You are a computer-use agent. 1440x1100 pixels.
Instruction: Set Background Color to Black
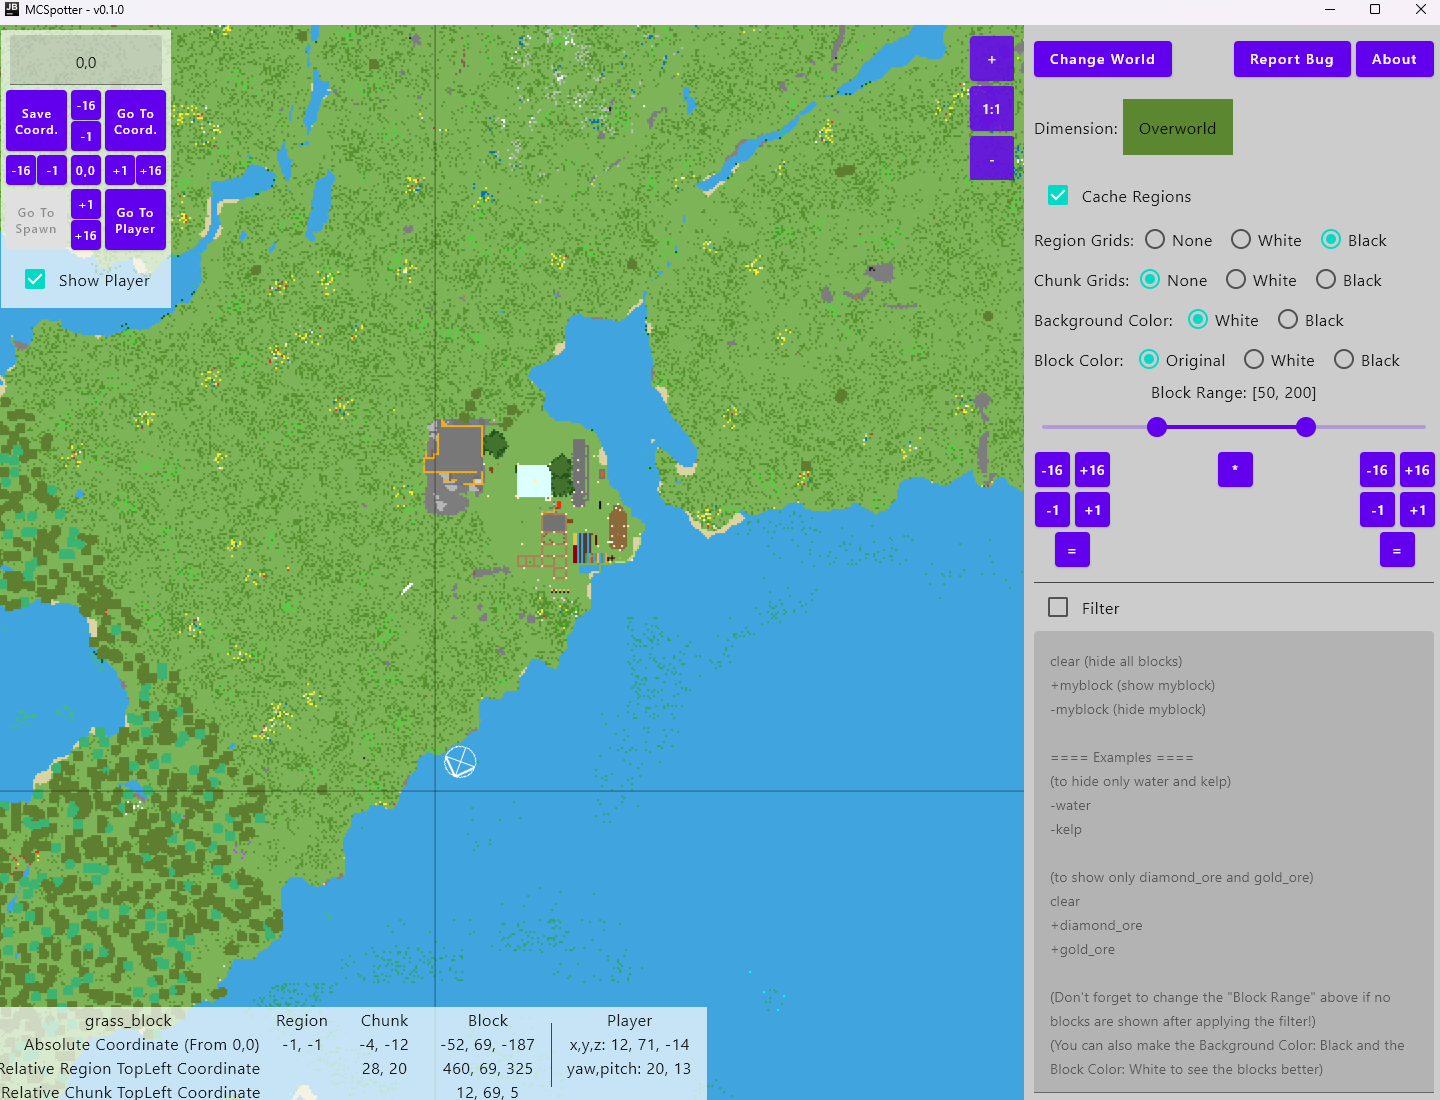click(x=1288, y=319)
